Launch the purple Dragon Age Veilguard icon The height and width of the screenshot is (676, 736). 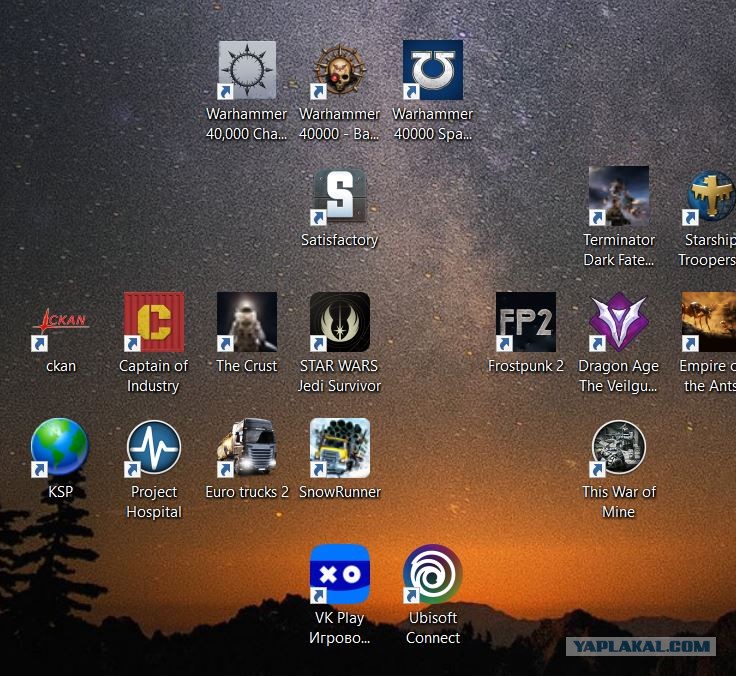pyautogui.click(x=619, y=322)
